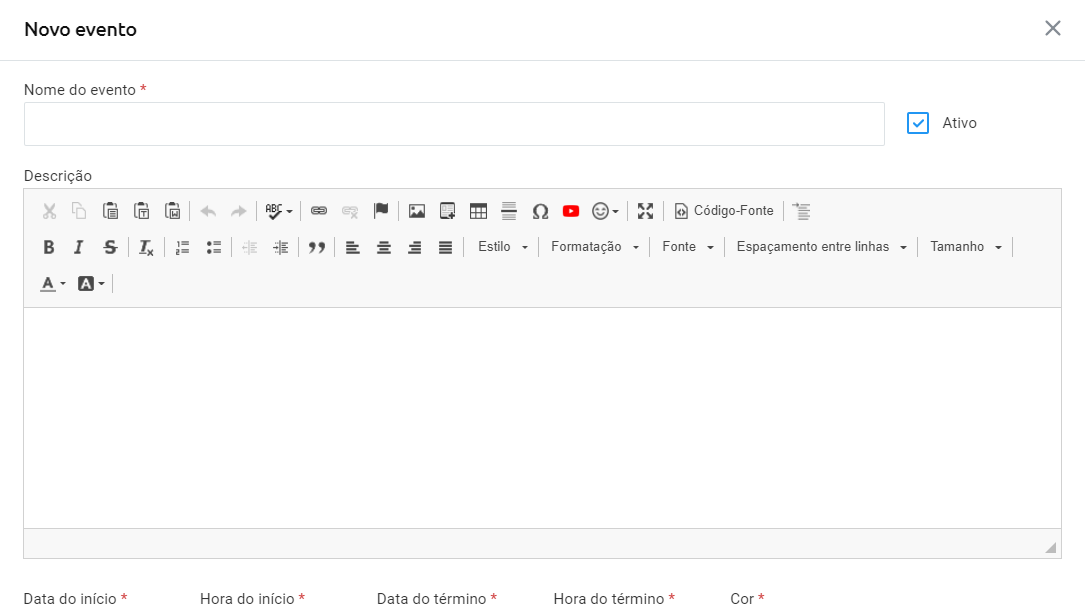
Task: Open the Fonte dropdown
Action: 687,247
